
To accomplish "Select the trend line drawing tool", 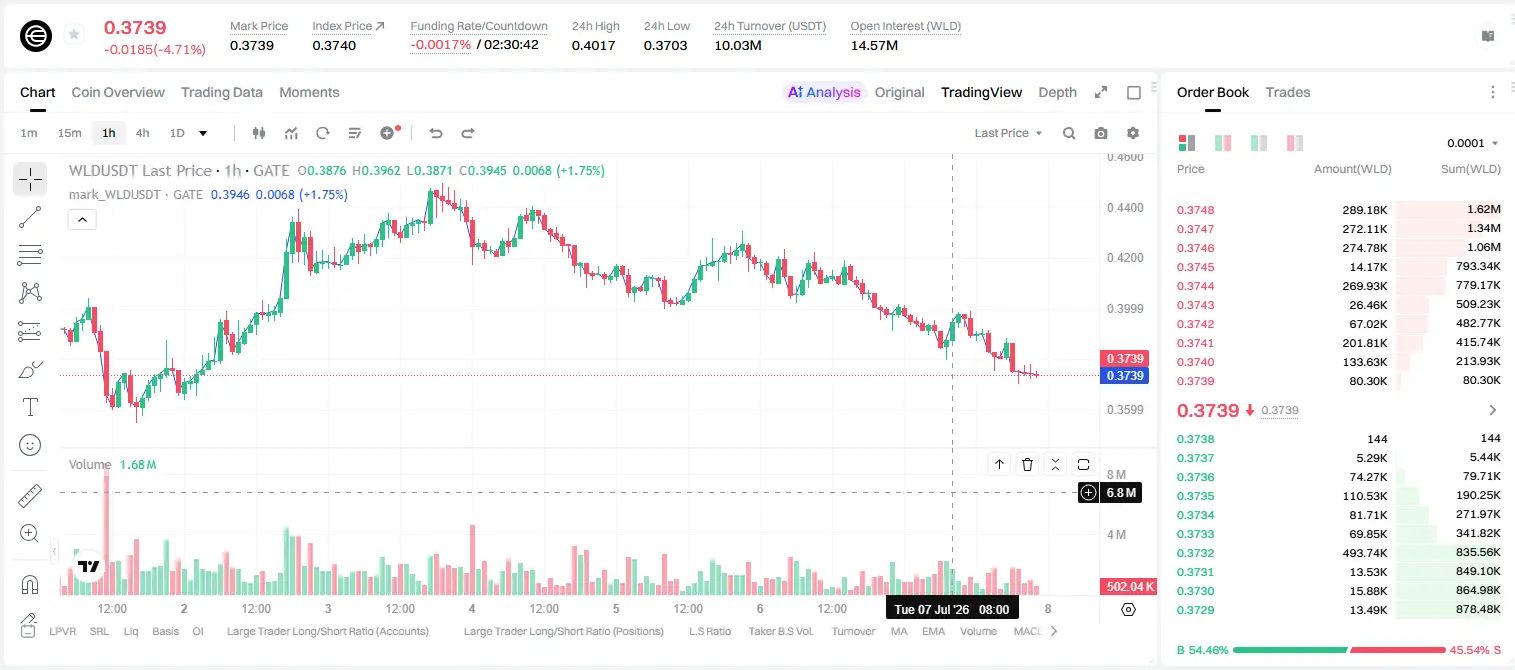I will 30,217.
